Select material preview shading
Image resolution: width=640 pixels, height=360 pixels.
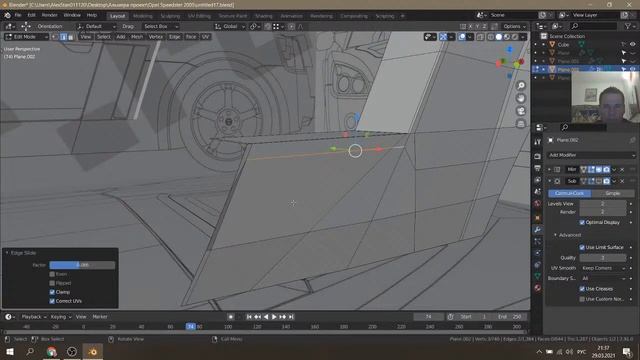(507, 37)
